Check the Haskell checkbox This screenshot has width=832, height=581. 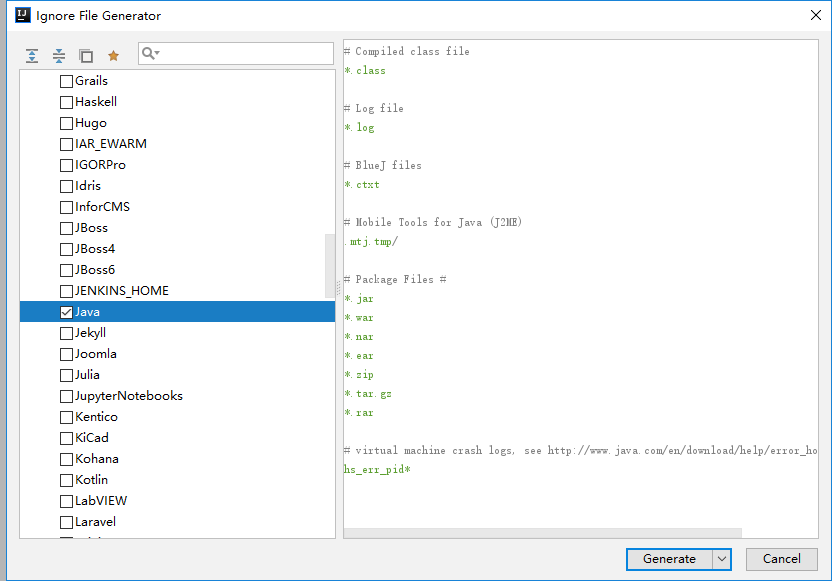(66, 102)
